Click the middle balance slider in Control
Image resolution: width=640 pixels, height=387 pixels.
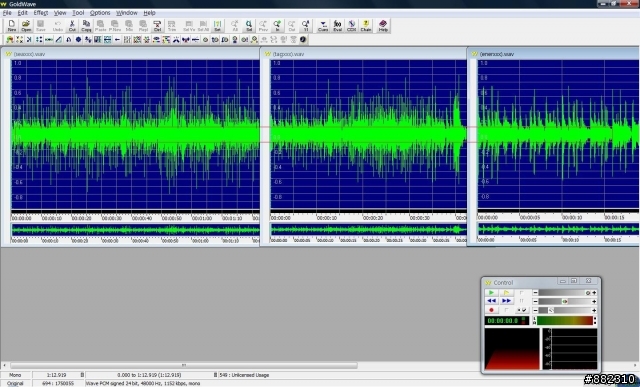[x=565, y=301]
